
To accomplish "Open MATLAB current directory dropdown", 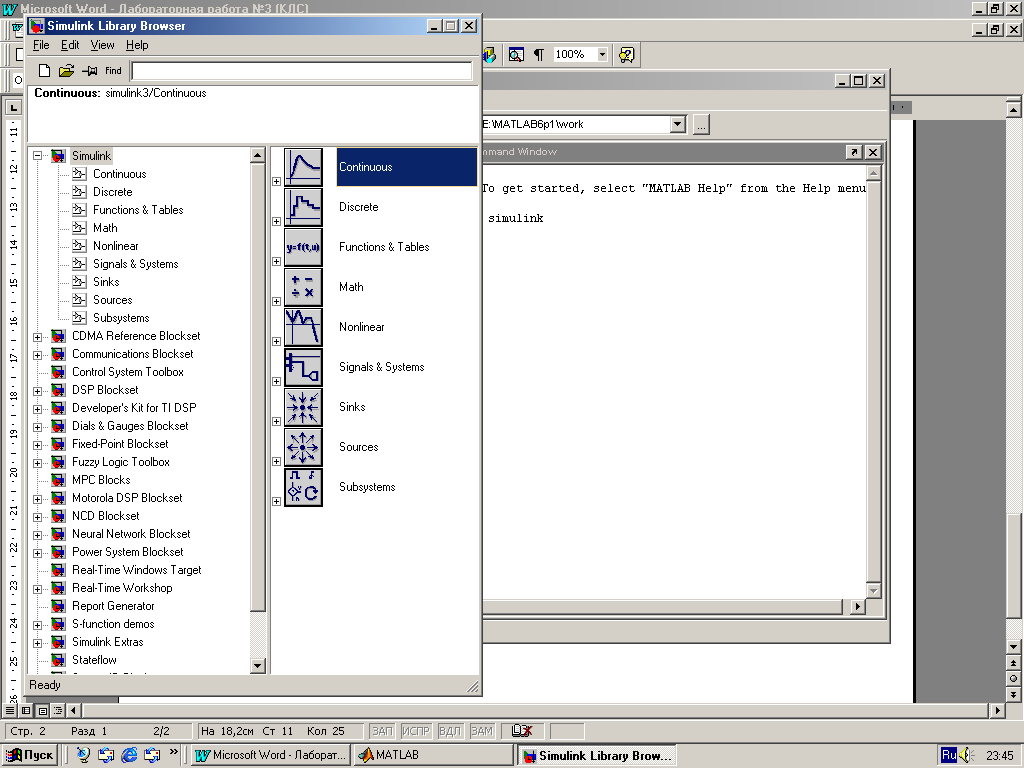I will click(x=678, y=124).
